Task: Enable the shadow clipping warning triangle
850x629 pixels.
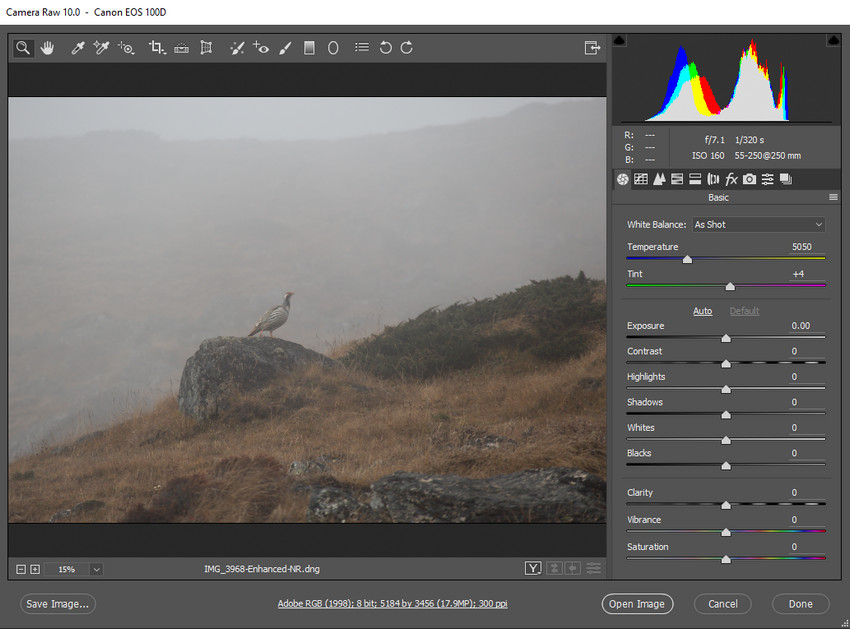Action: tap(621, 40)
